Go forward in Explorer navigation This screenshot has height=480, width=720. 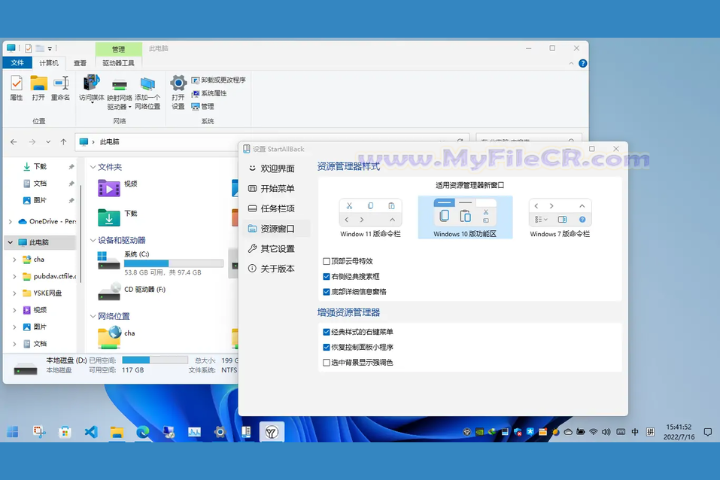(x=32, y=142)
